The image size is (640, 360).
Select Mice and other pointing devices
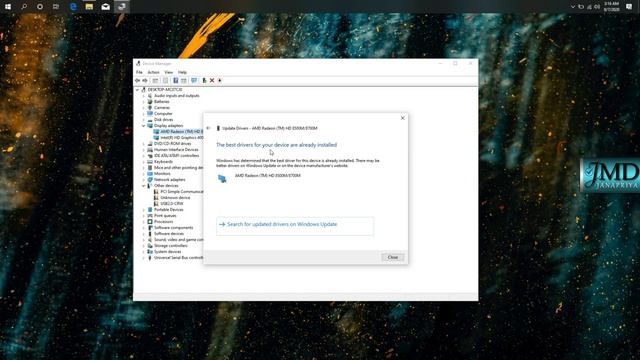(178, 168)
